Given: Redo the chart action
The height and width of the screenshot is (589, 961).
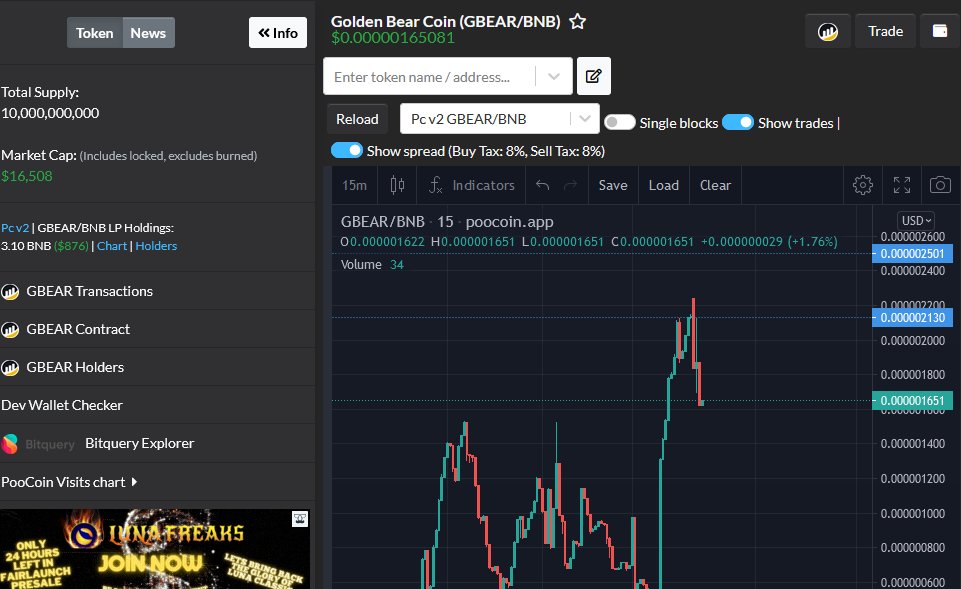Looking at the screenshot, I should pyautogui.click(x=571, y=185).
